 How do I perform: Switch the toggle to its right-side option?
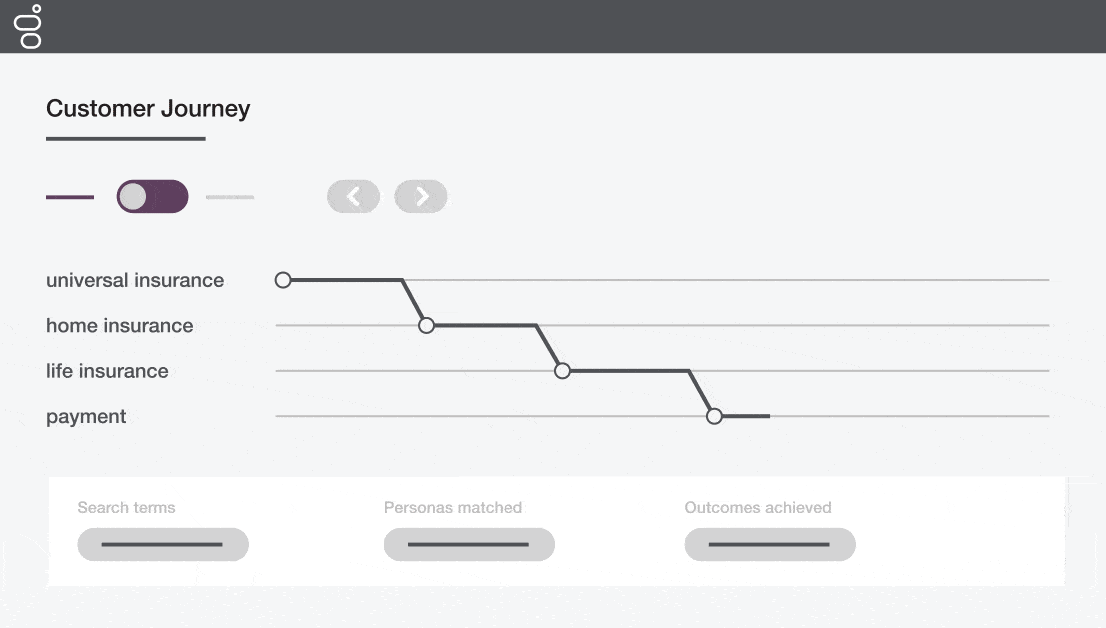point(172,196)
